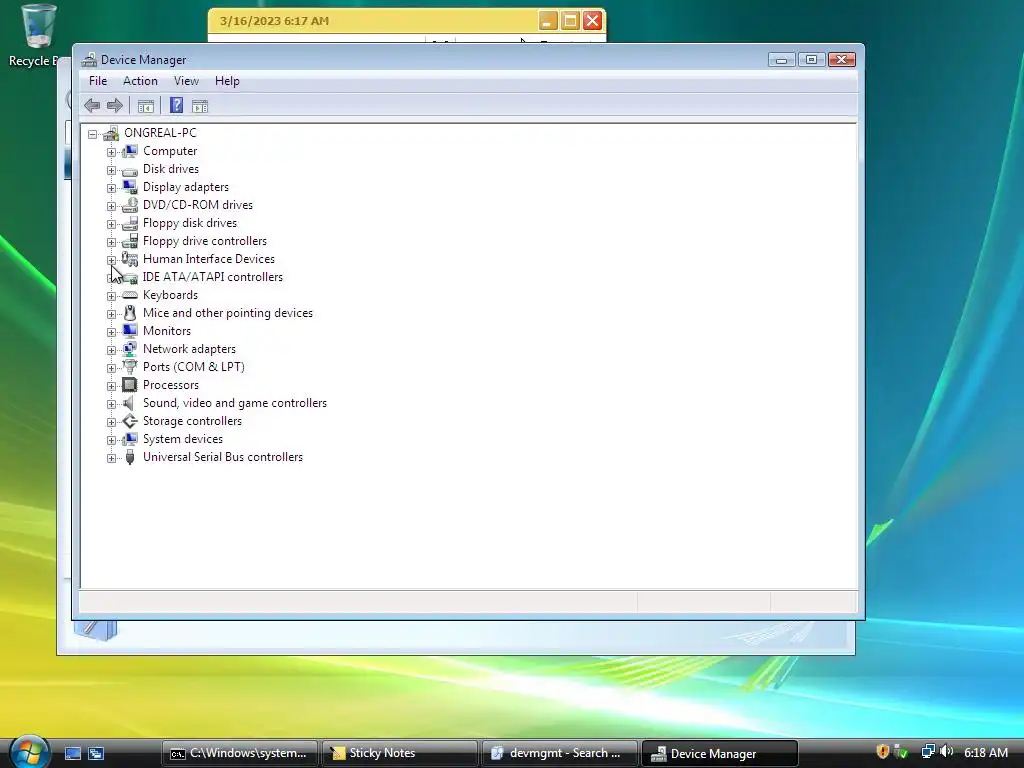Expand the Processors node
The image size is (1024, 768).
coord(111,386)
